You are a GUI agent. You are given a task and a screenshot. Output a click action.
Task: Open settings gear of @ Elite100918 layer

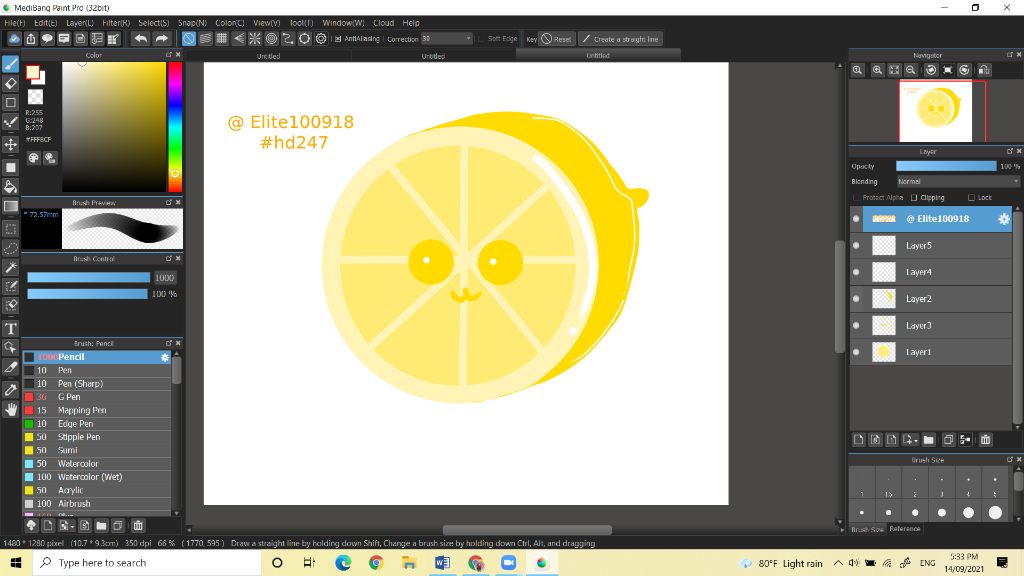(x=1004, y=219)
